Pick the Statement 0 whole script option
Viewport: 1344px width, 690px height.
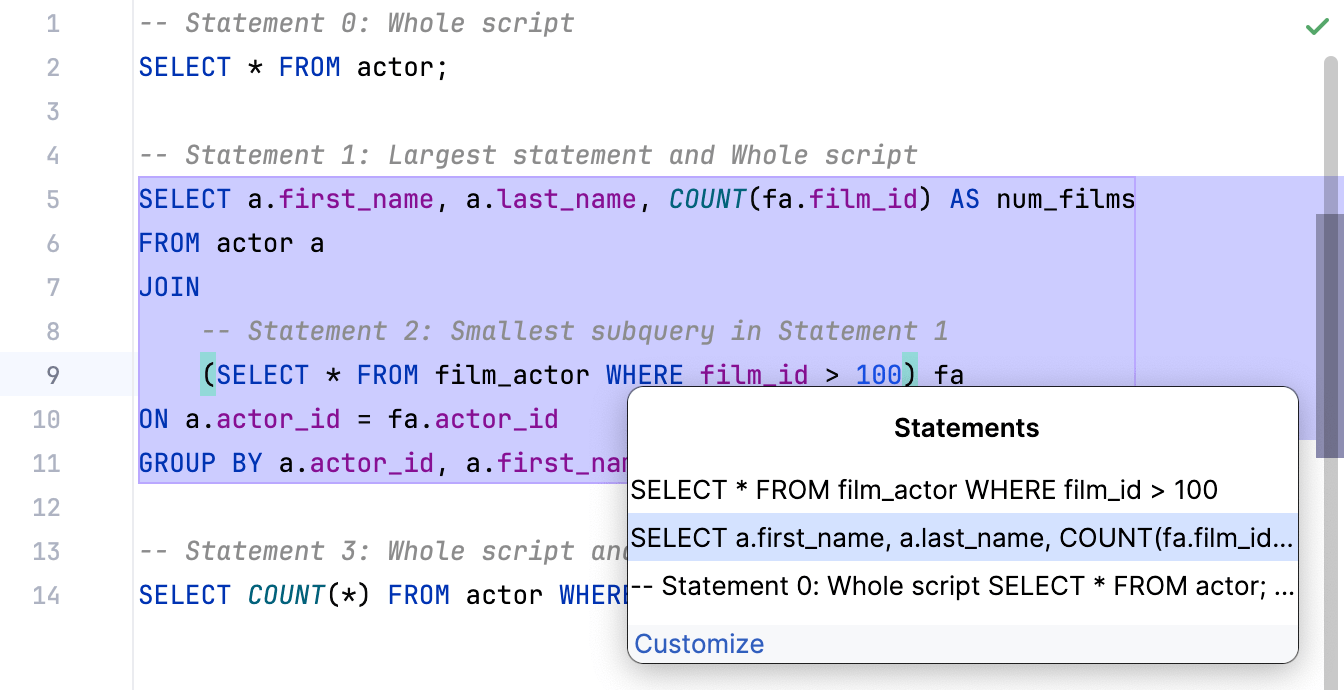tap(962, 587)
